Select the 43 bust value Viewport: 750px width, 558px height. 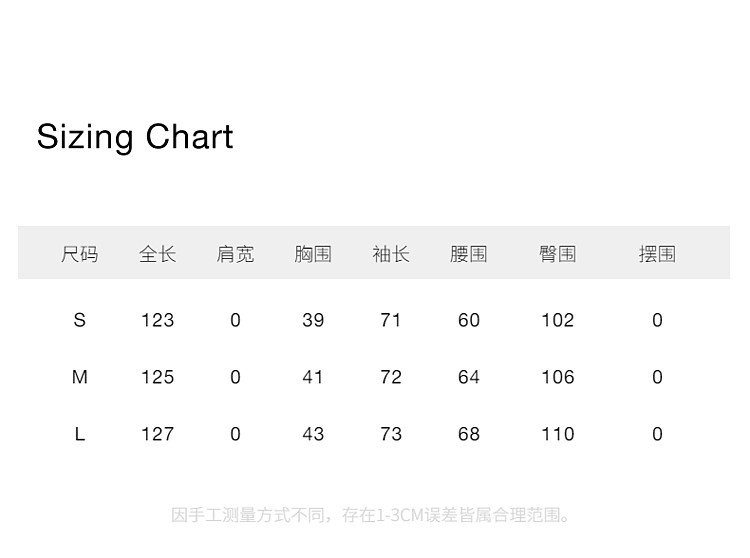click(313, 434)
